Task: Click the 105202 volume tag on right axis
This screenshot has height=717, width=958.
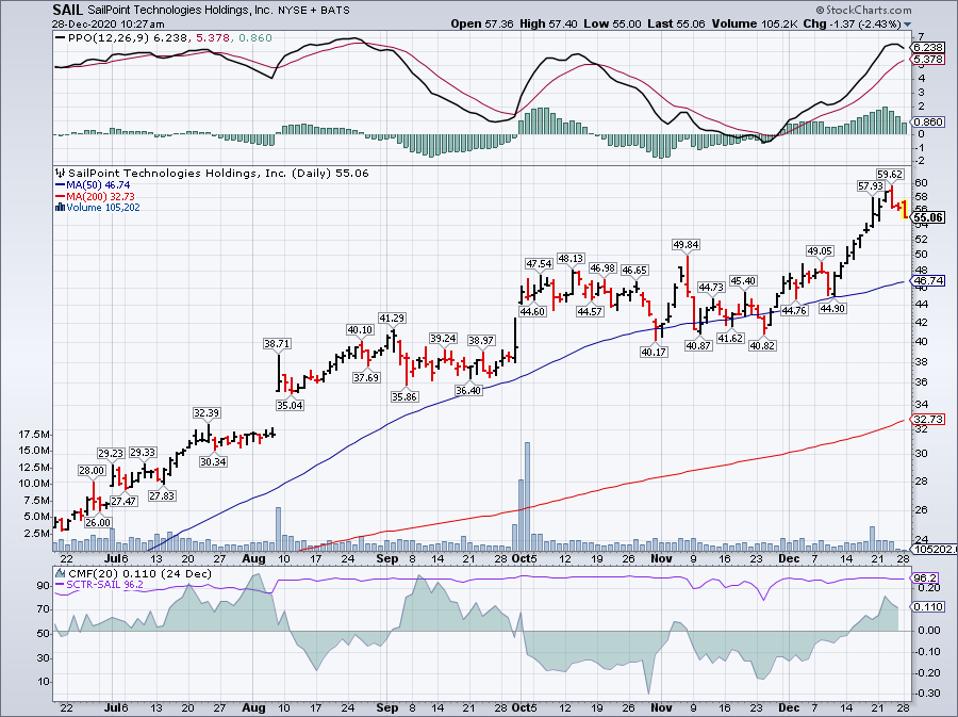Action: click(934, 550)
